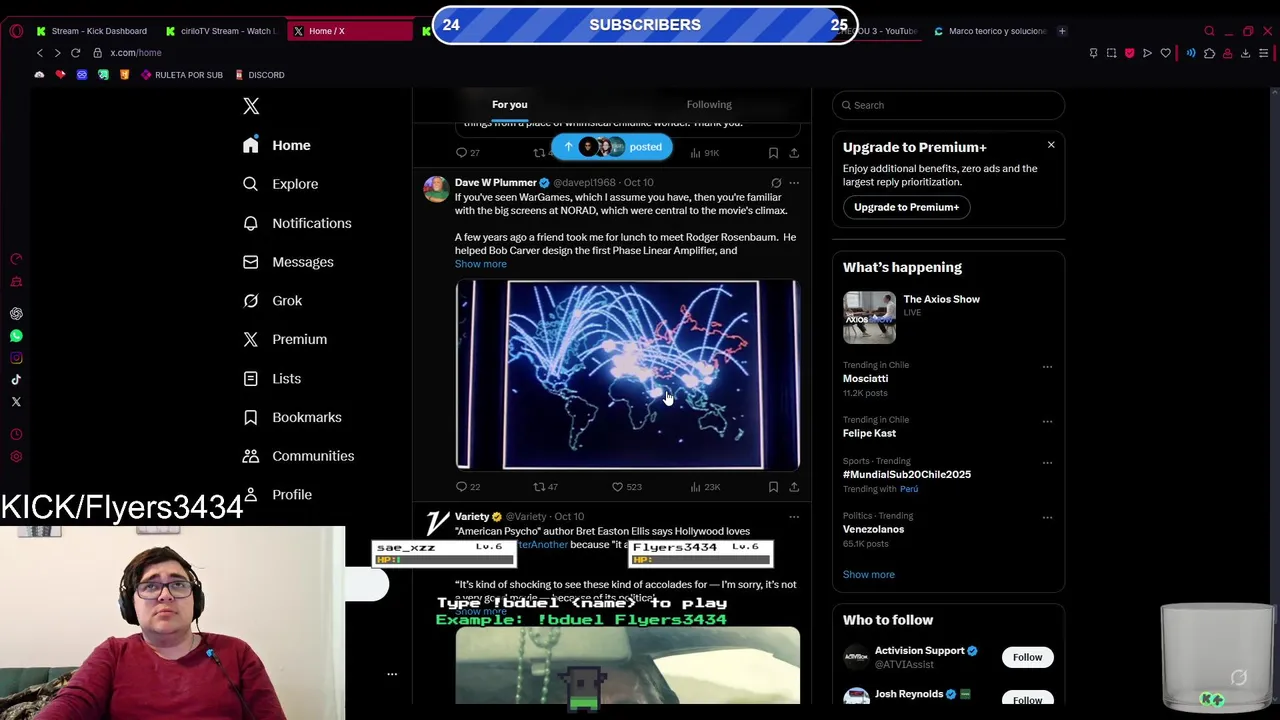Reload the x.com page
Viewport: 1280px width, 720px height.
click(x=75, y=53)
